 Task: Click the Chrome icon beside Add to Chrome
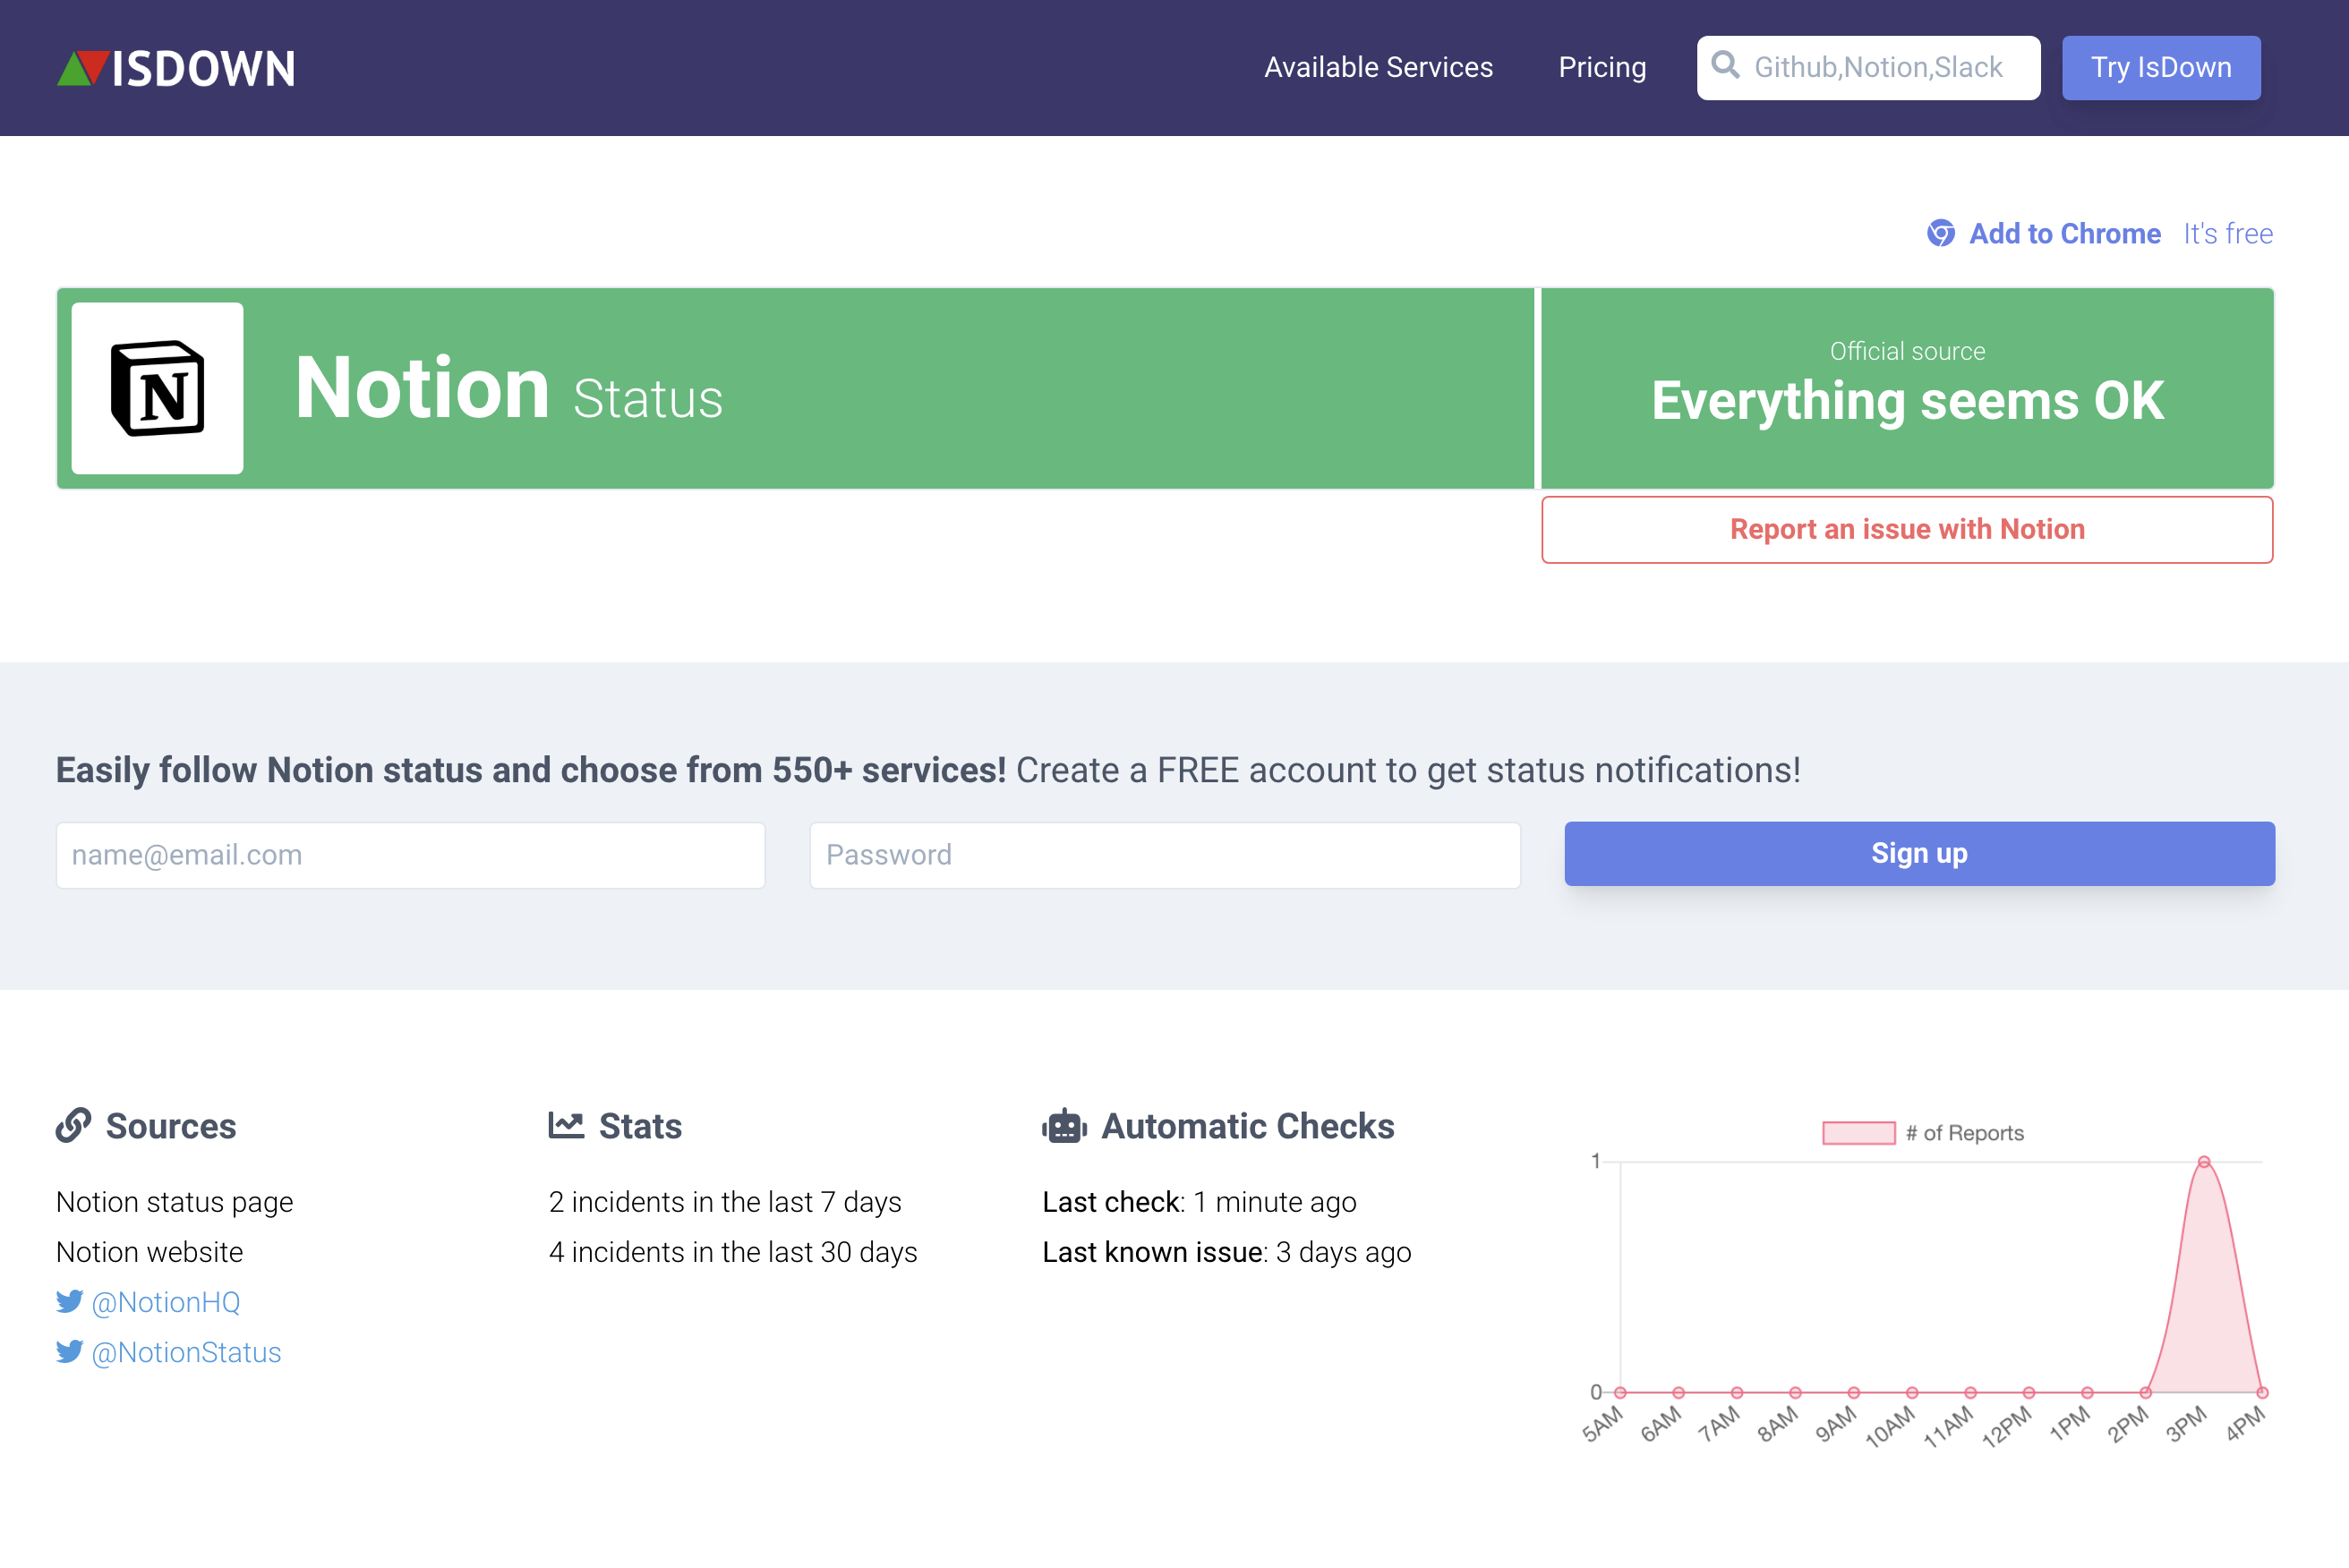pyautogui.click(x=1941, y=233)
